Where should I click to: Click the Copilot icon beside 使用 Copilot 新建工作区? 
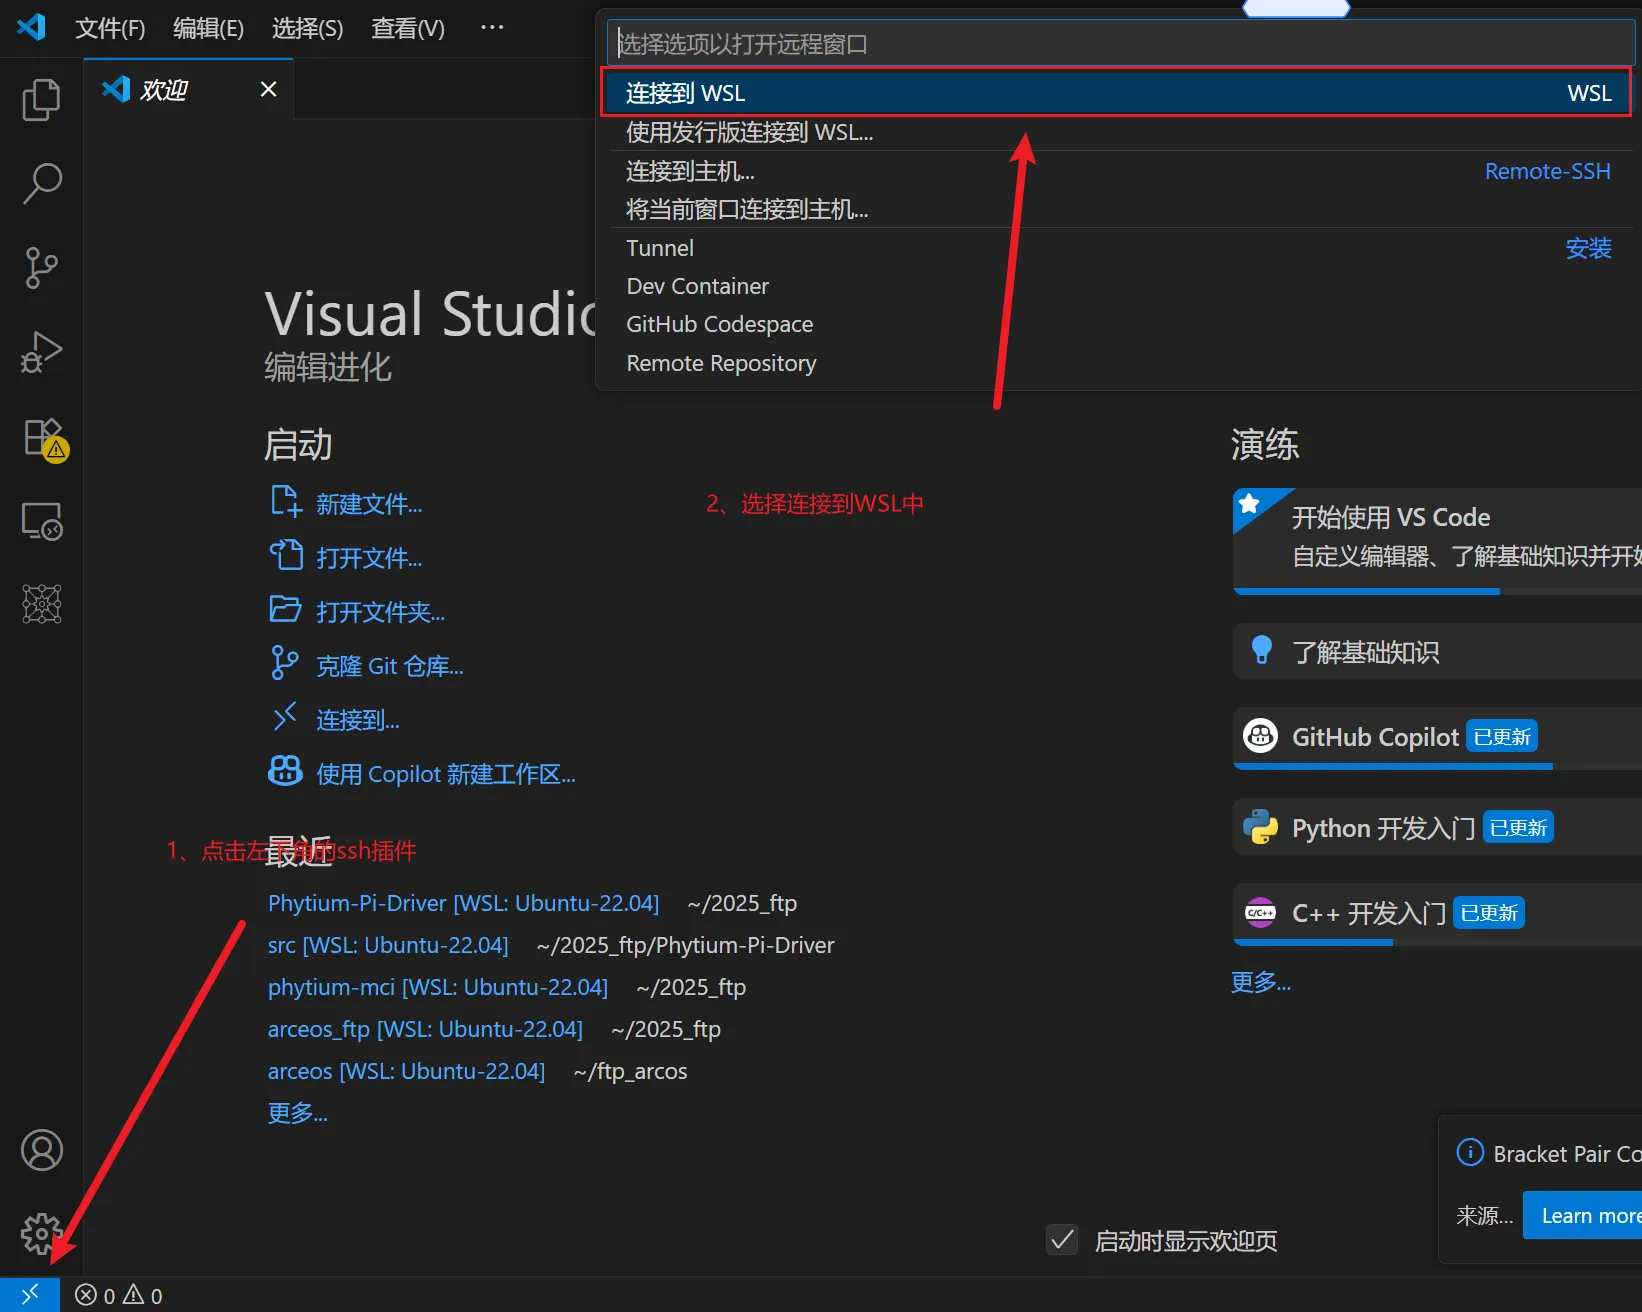[x=285, y=771]
